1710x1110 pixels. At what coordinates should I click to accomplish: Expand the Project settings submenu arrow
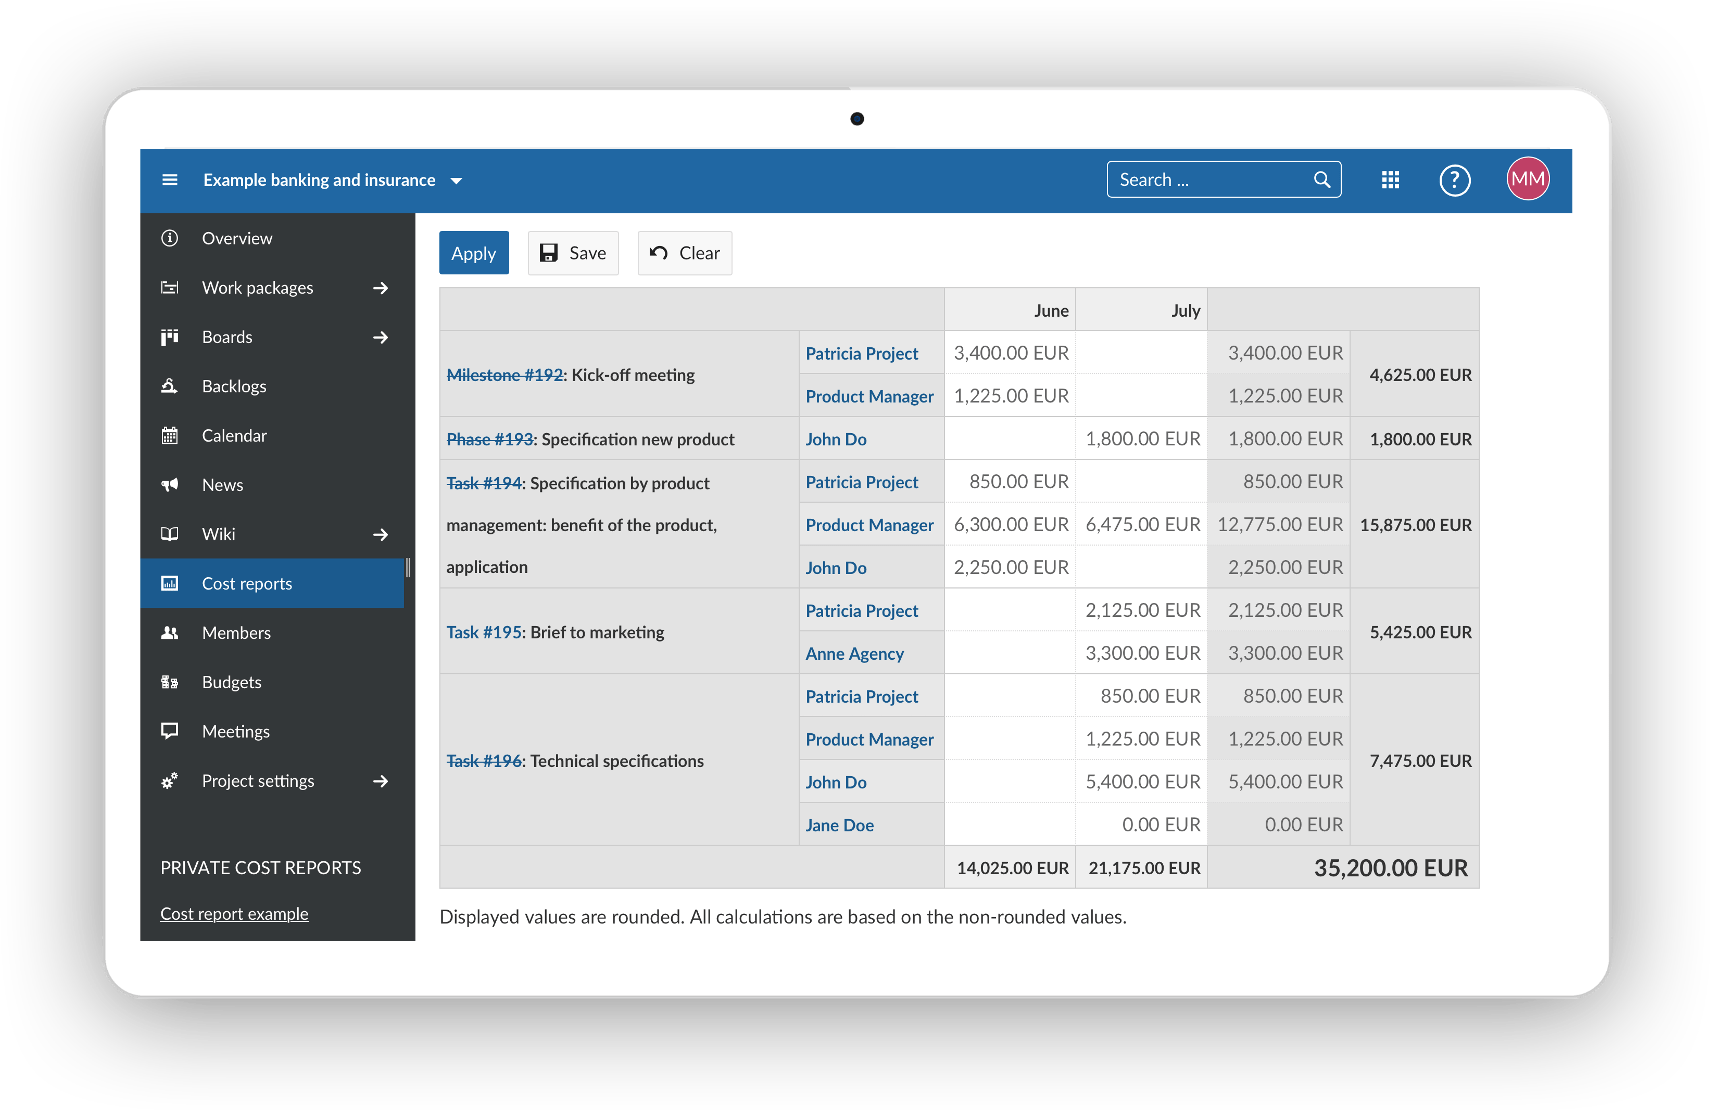[380, 781]
